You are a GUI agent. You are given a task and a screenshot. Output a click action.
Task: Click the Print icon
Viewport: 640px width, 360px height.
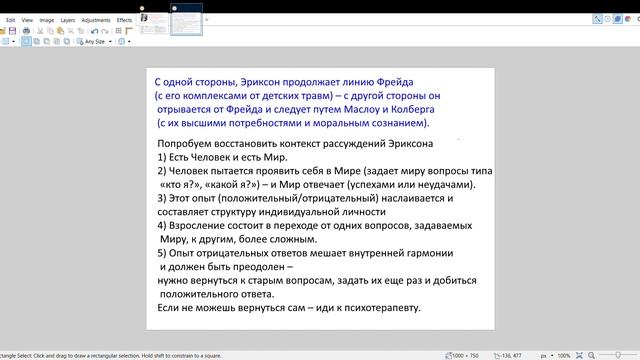pos(26,31)
